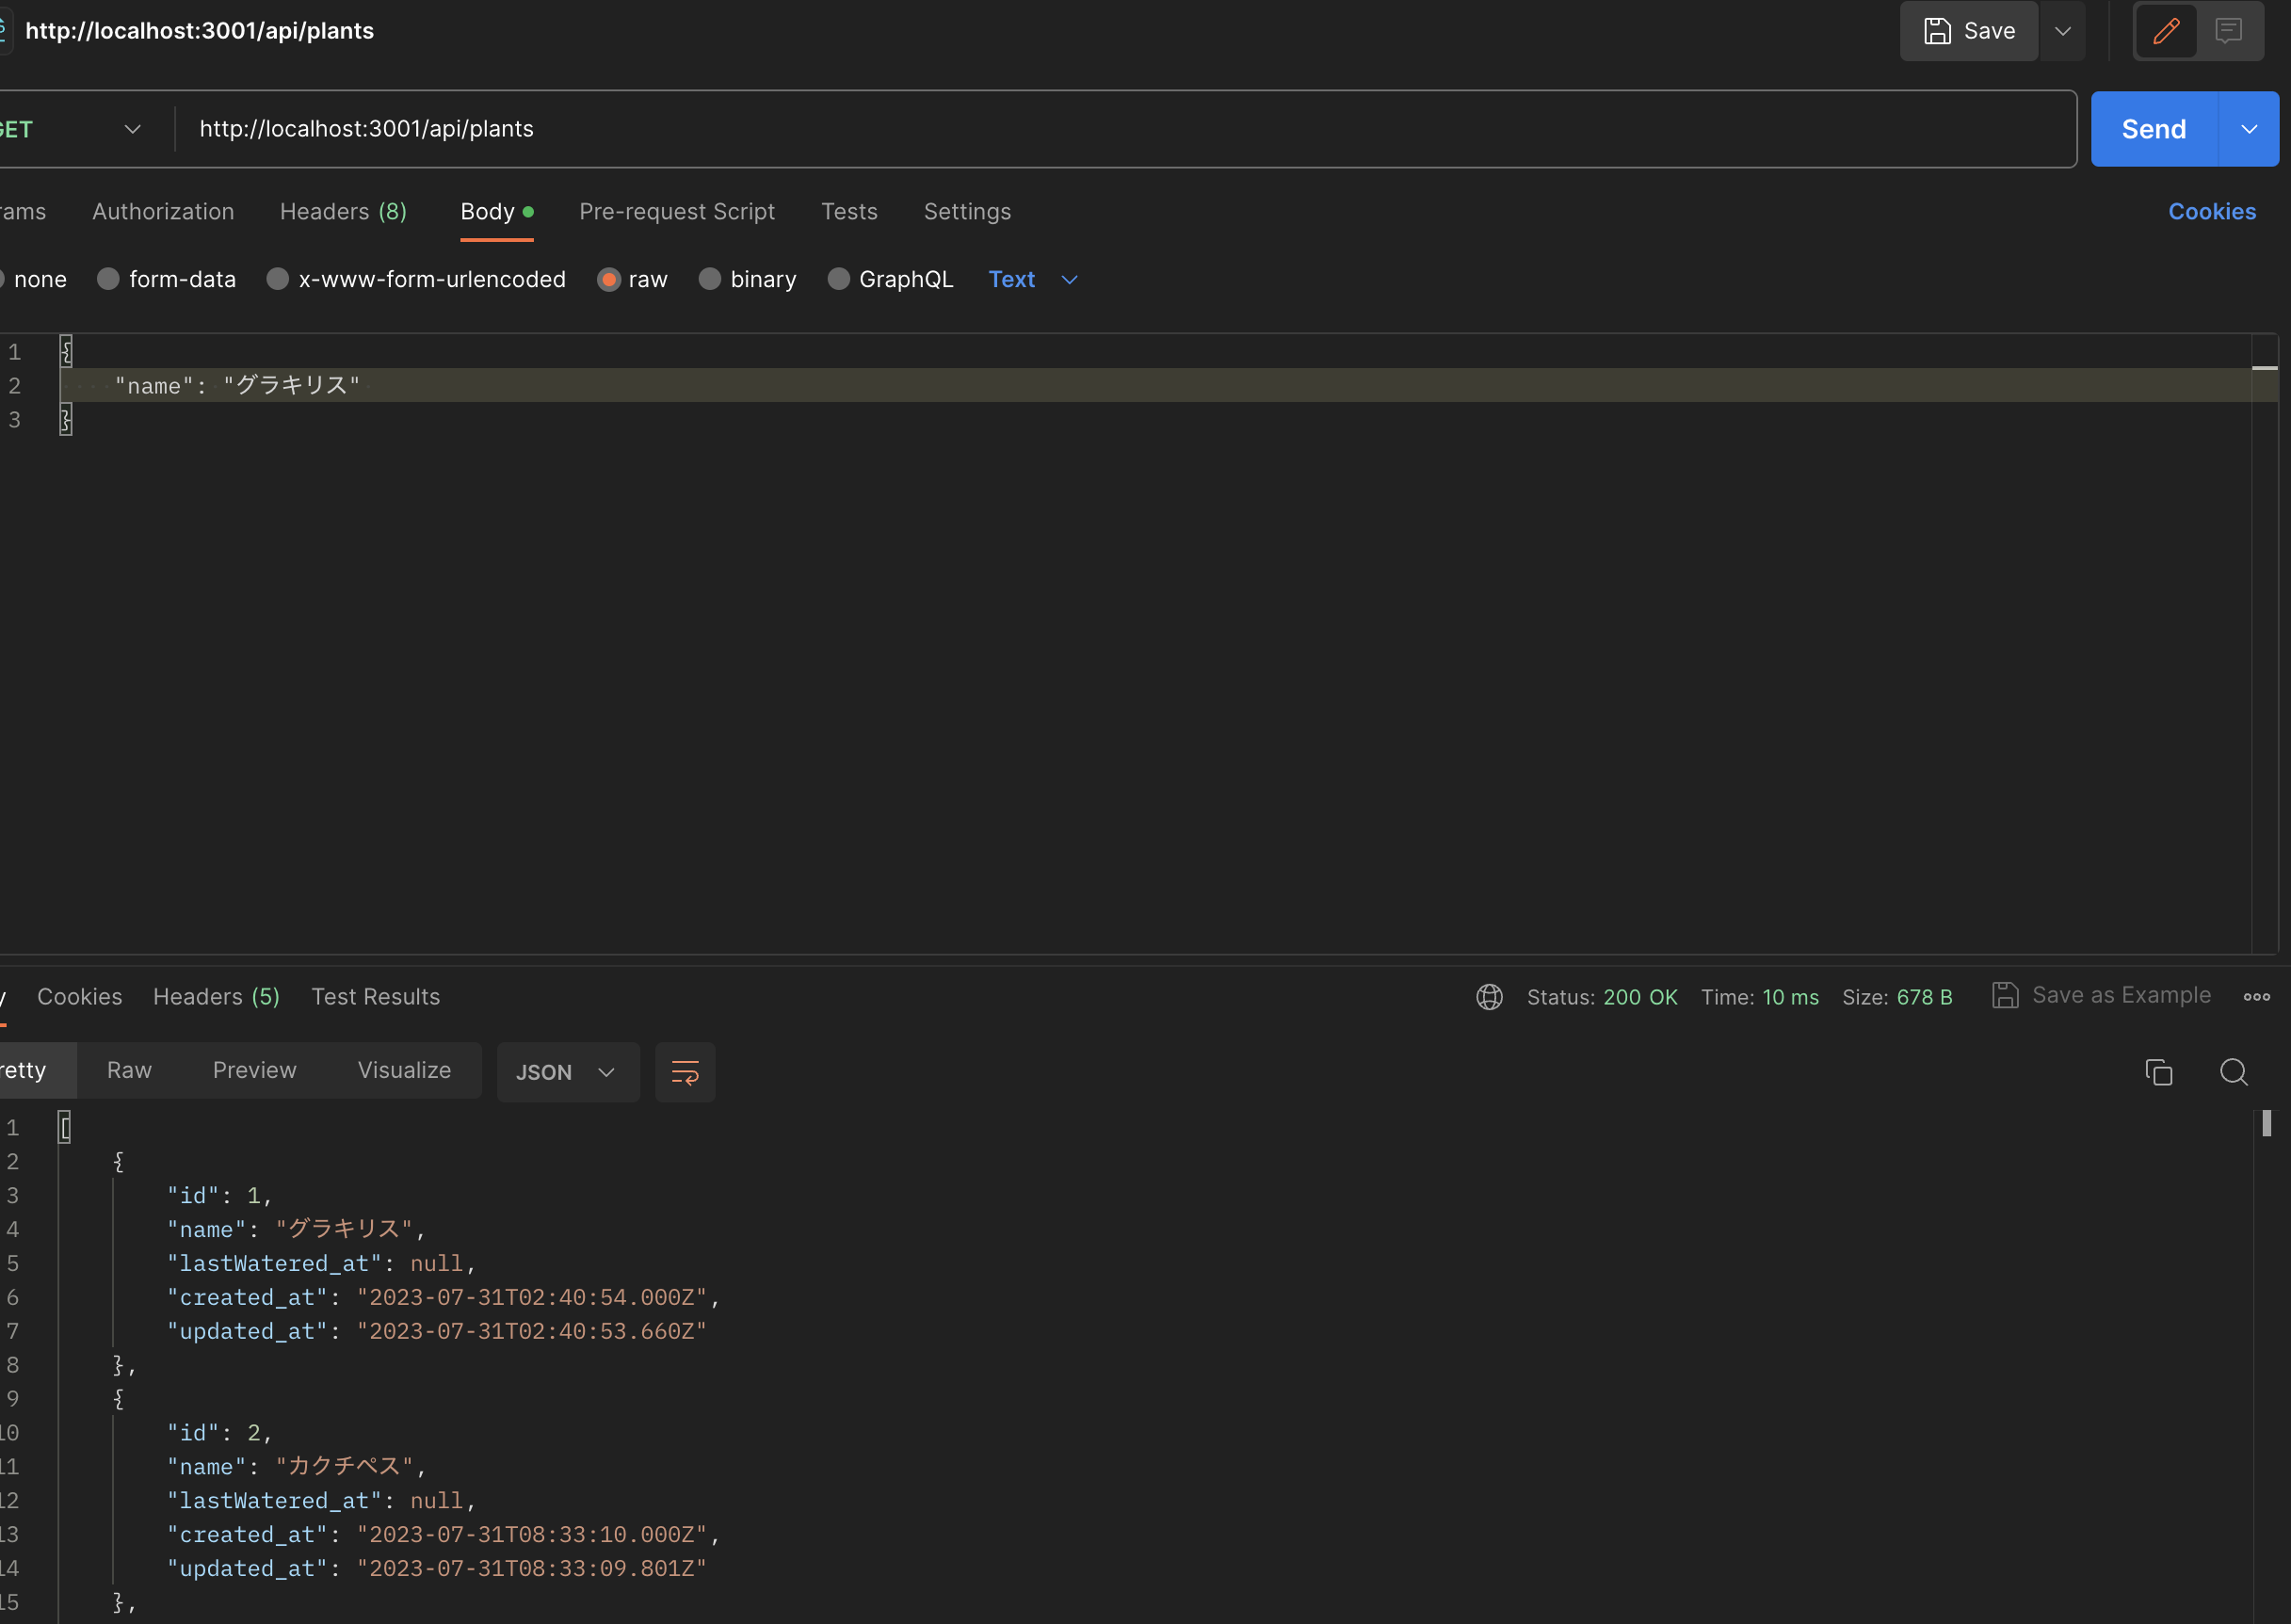Image resolution: width=2291 pixels, height=1624 pixels.
Task: Click the wrap lines icon
Action: point(685,1072)
